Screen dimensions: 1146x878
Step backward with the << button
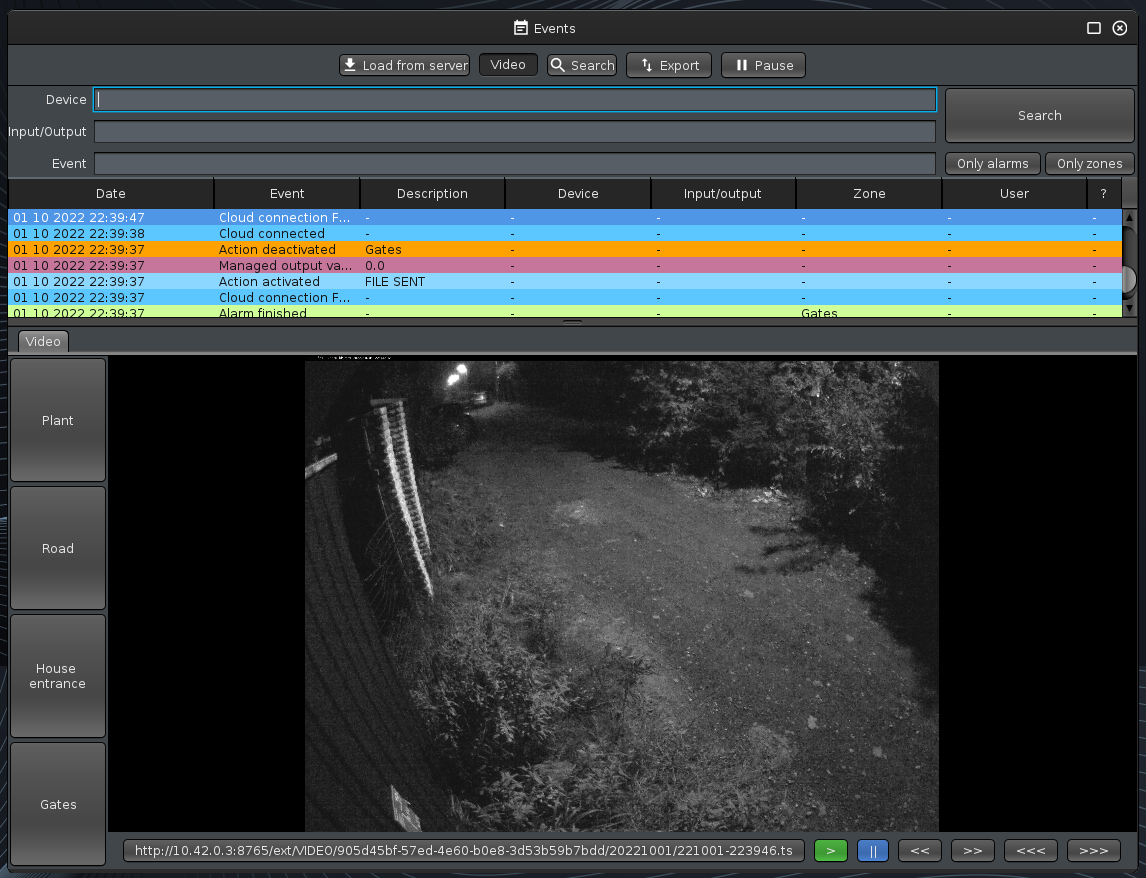coord(920,850)
